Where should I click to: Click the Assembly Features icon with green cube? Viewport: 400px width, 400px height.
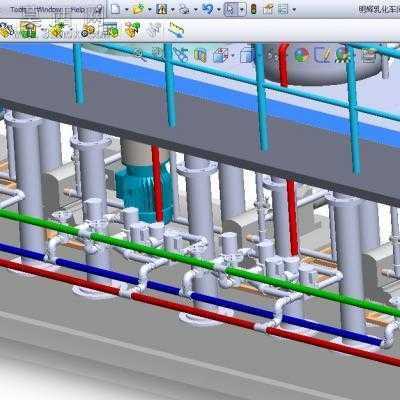(x=111, y=30)
